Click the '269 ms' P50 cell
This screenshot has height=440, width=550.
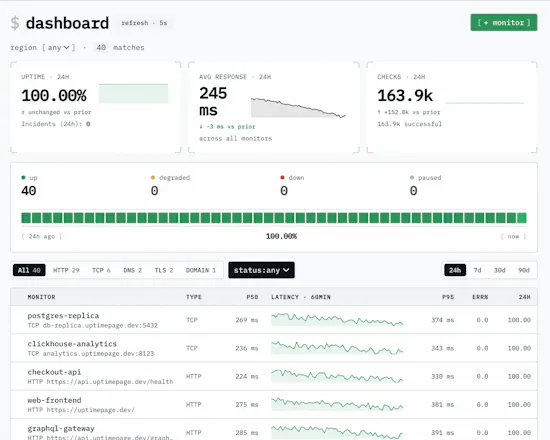pos(247,320)
